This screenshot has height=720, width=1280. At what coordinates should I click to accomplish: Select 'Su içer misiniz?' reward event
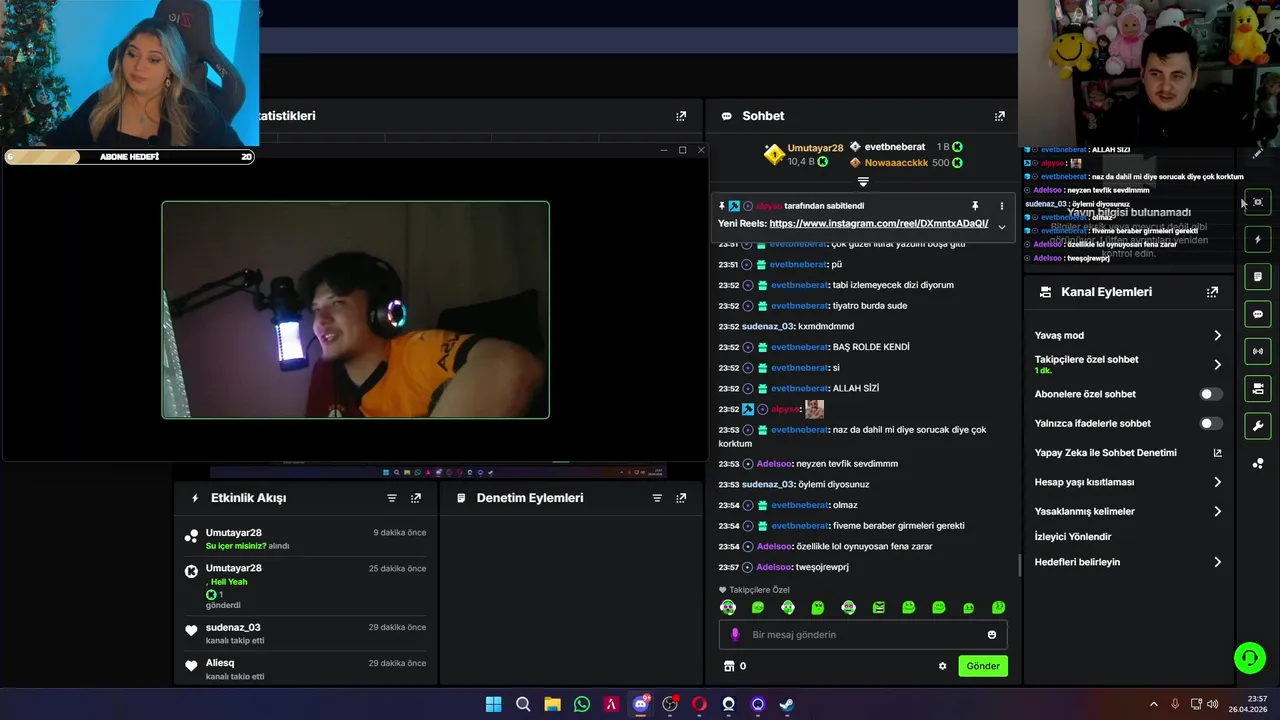point(305,539)
